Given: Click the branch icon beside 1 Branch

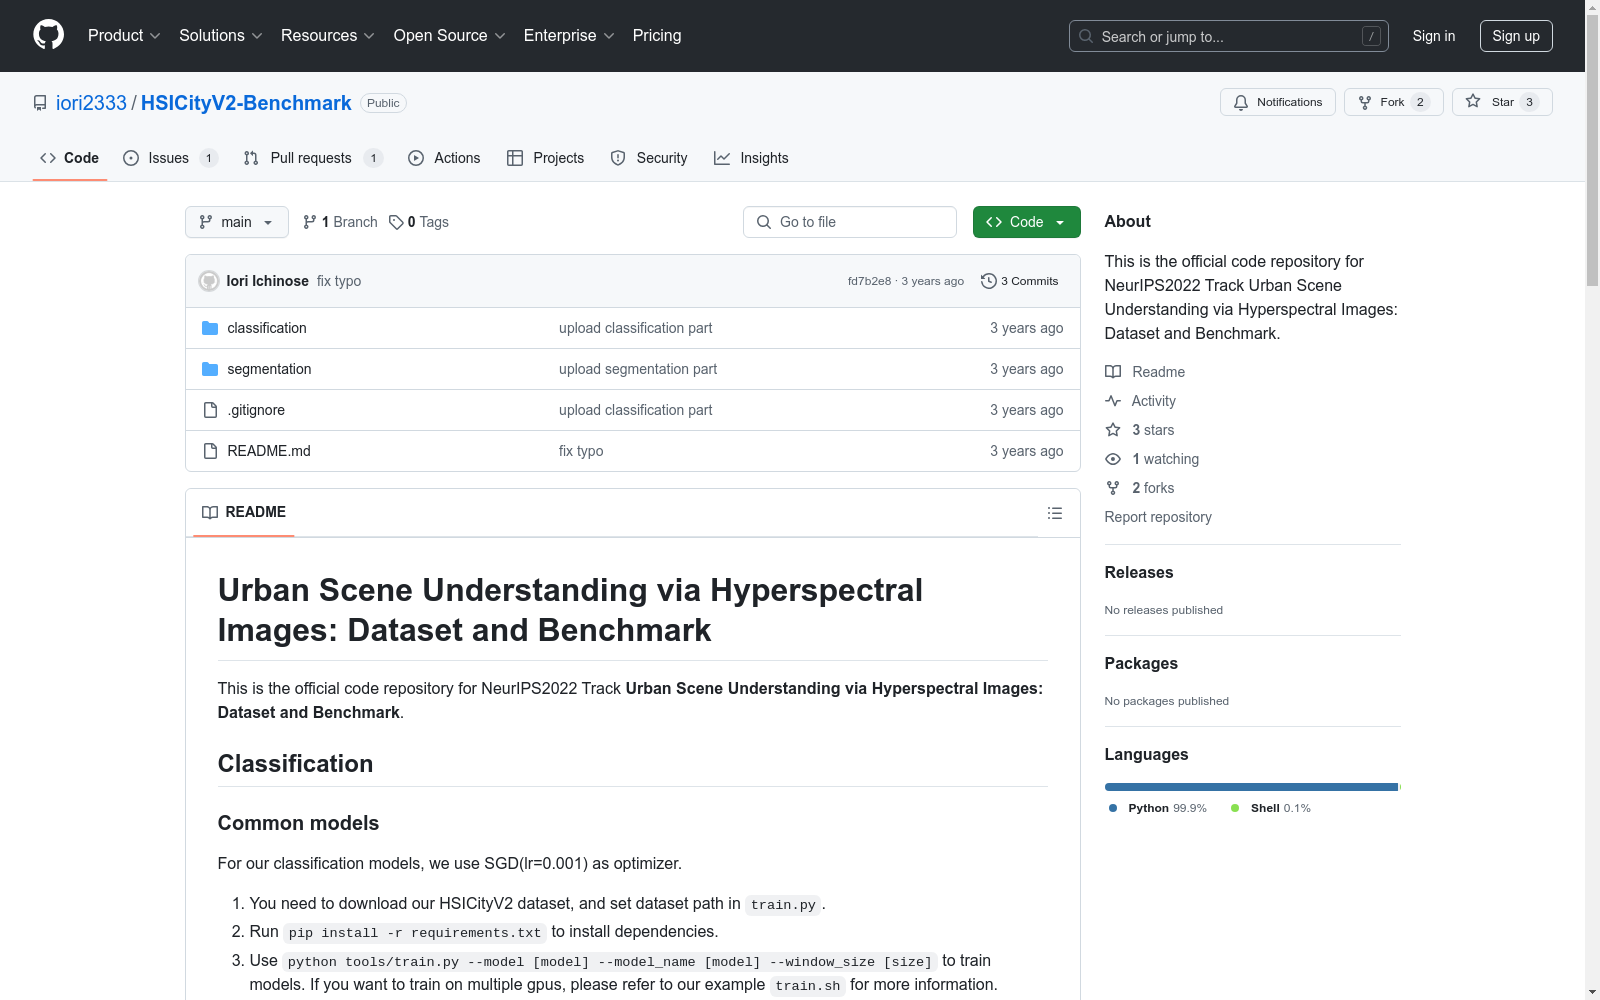Looking at the screenshot, I should tap(310, 222).
